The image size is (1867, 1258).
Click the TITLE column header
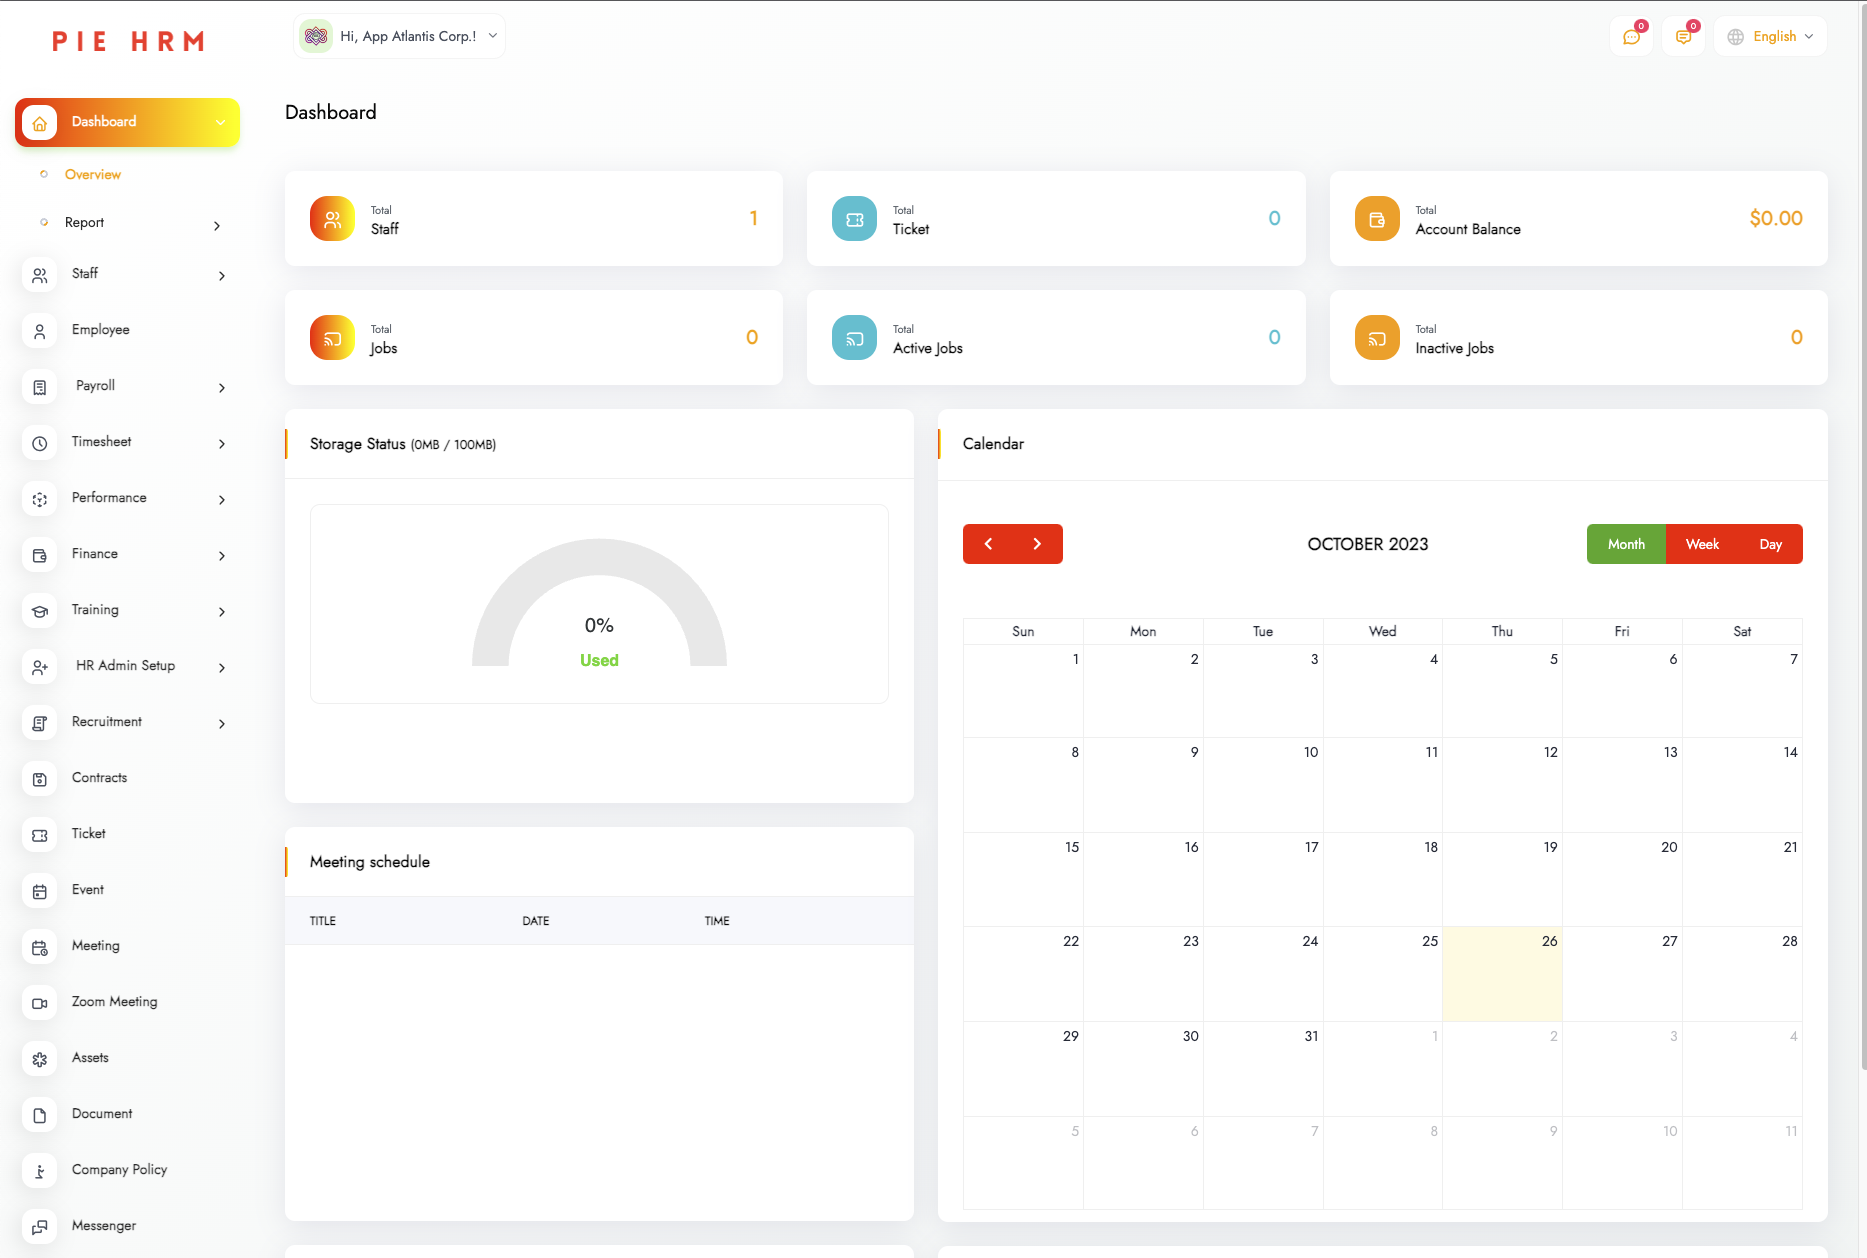point(323,921)
